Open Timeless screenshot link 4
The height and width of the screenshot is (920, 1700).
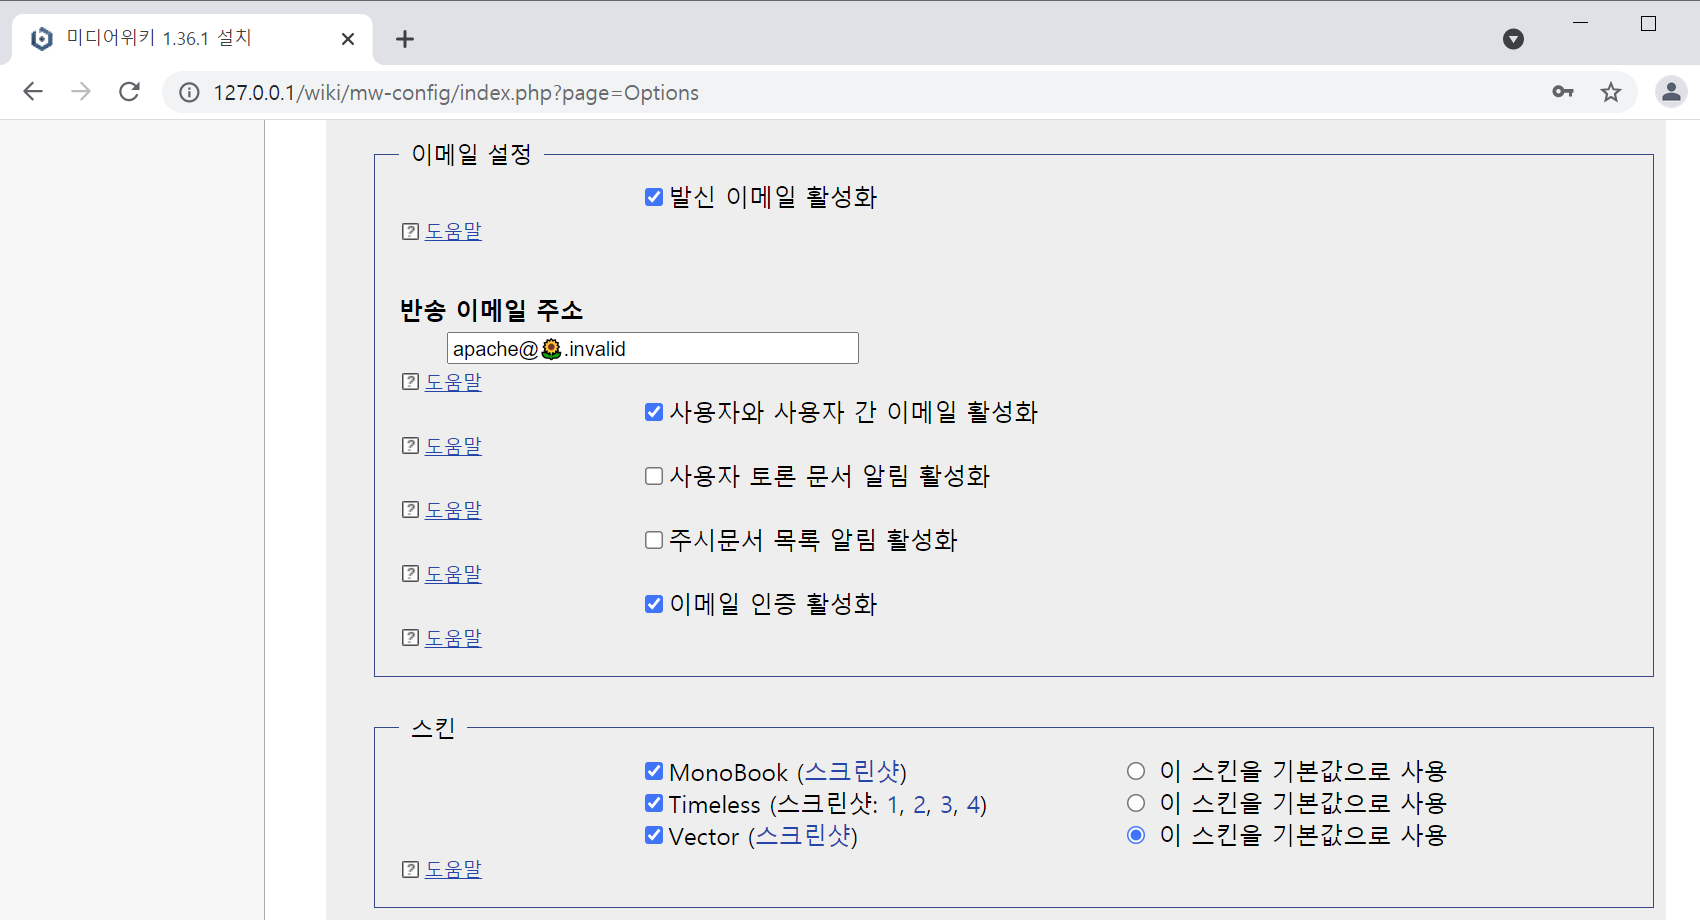pyautogui.click(x=973, y=805)
